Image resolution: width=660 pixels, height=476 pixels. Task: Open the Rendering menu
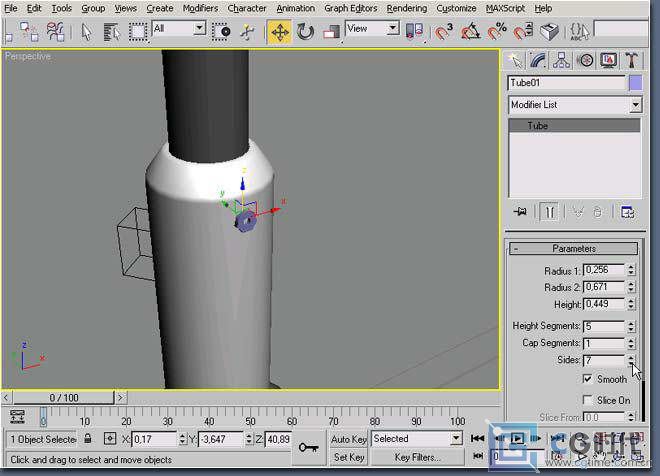point(407,8)
